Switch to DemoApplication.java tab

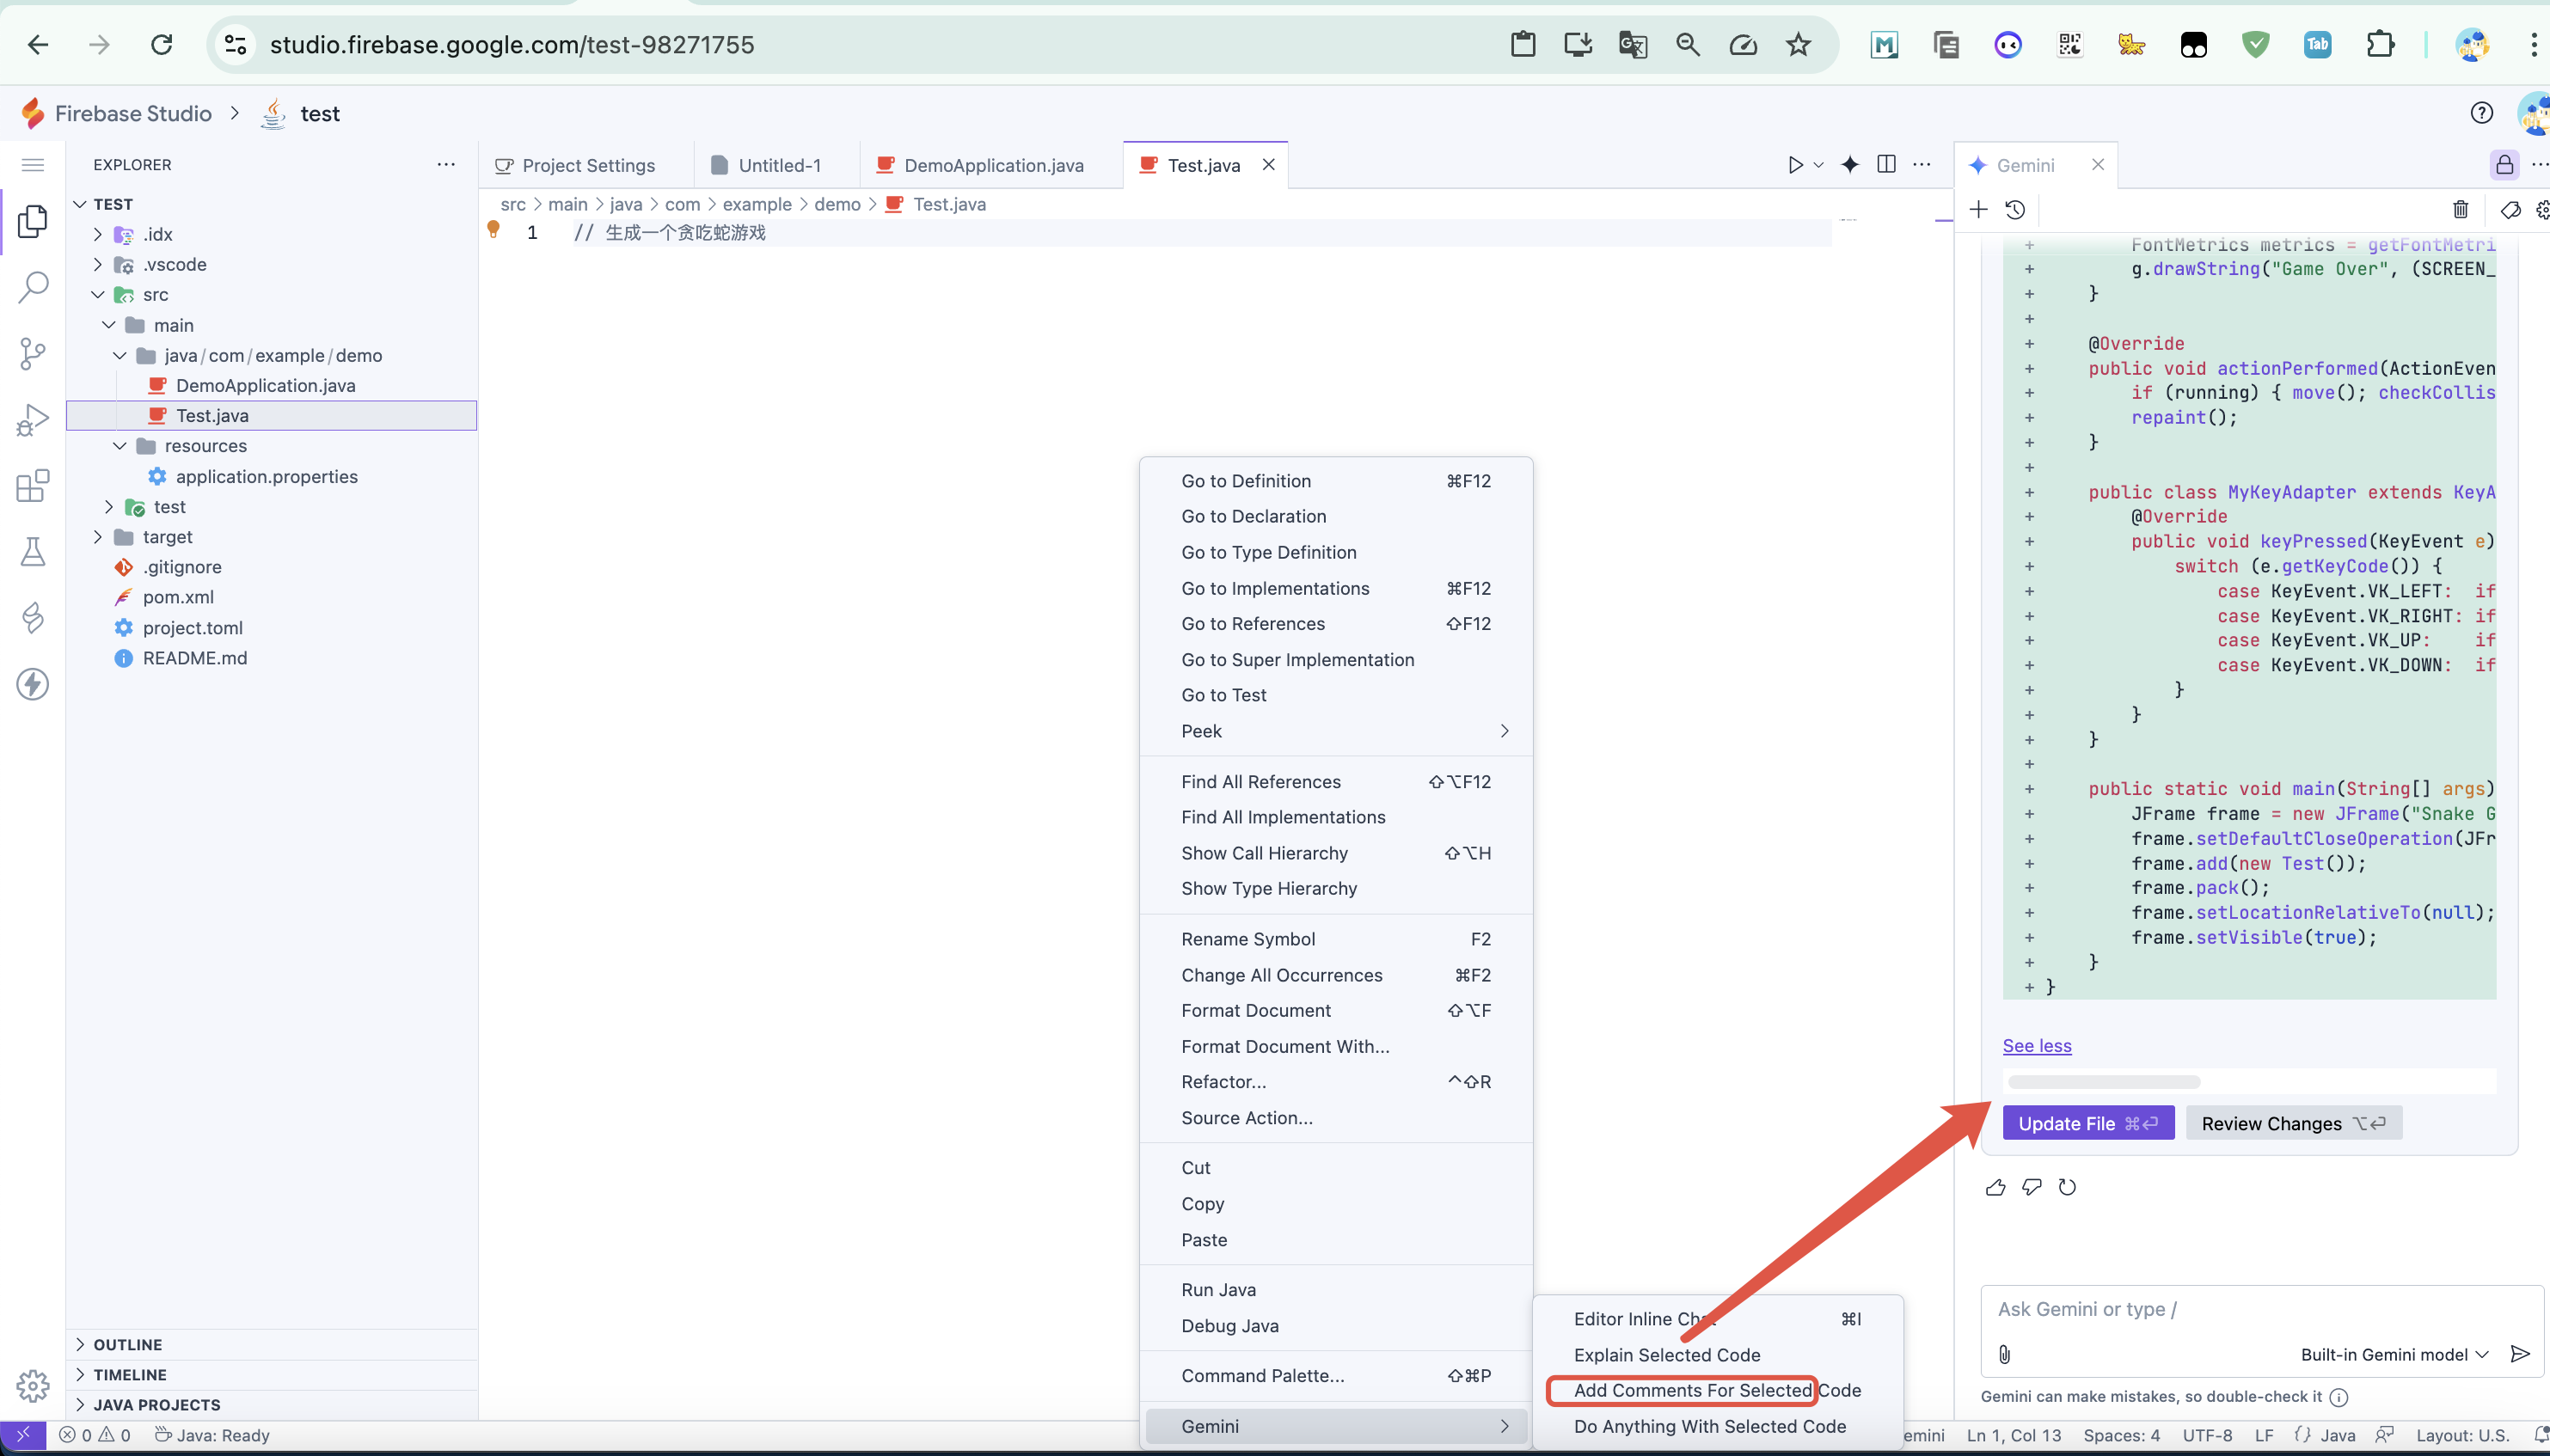tap(991, 165)
